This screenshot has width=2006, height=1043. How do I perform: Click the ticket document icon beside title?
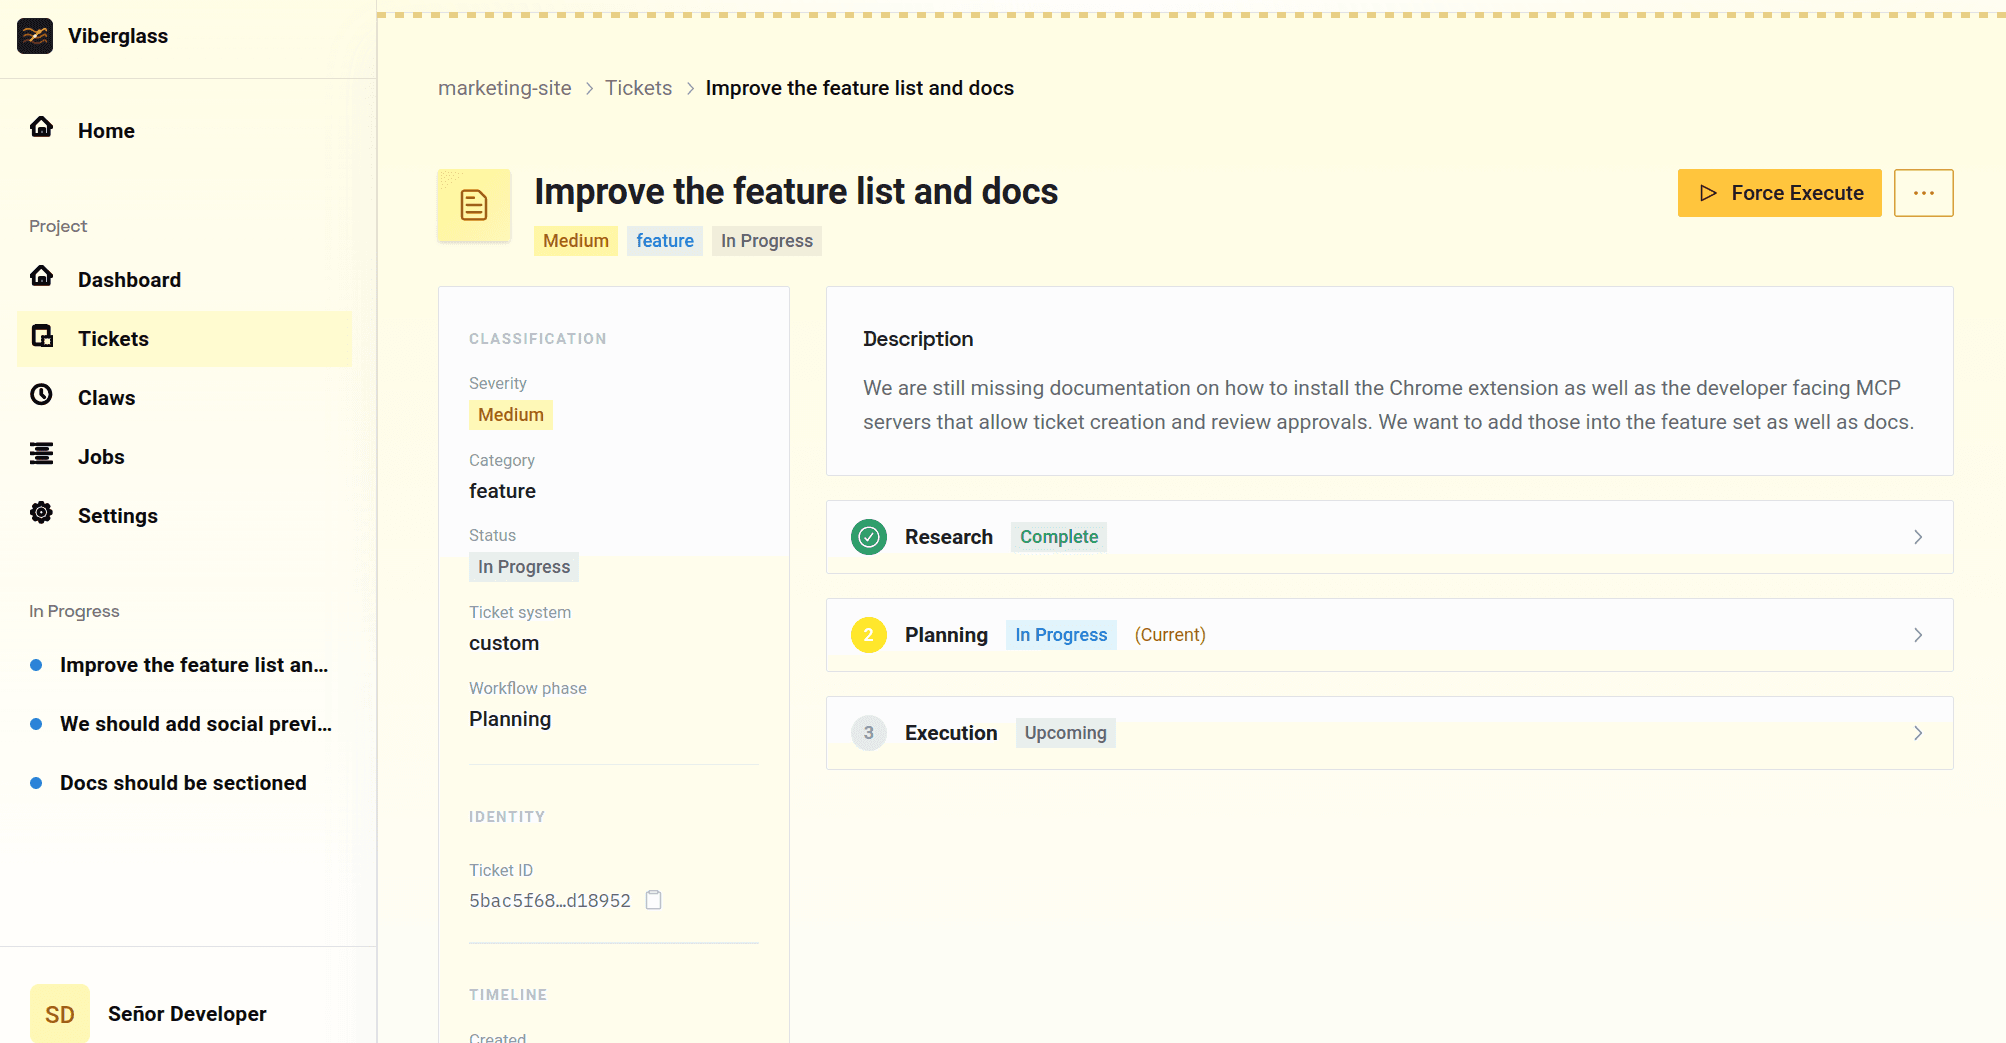[x=474, y=205]
